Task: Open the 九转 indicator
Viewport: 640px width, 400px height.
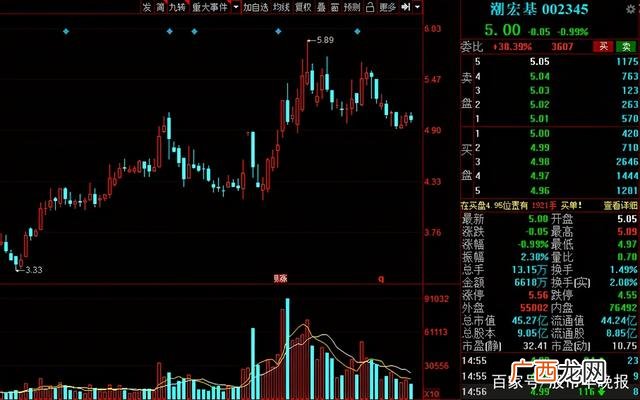Action: tap(177, 7)
